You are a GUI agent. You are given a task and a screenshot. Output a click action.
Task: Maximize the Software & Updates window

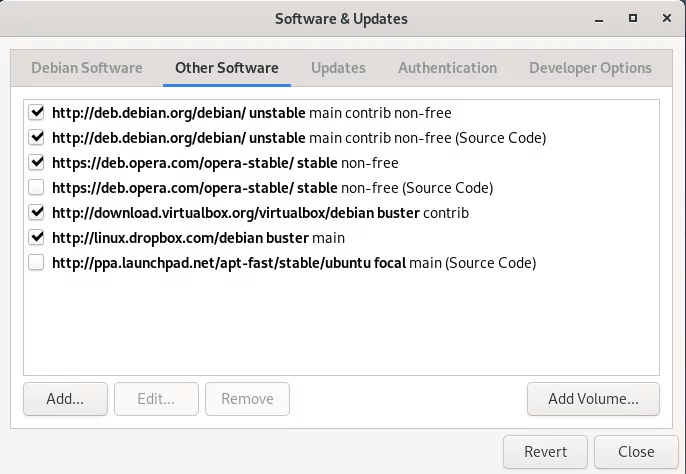click(633, 18)
